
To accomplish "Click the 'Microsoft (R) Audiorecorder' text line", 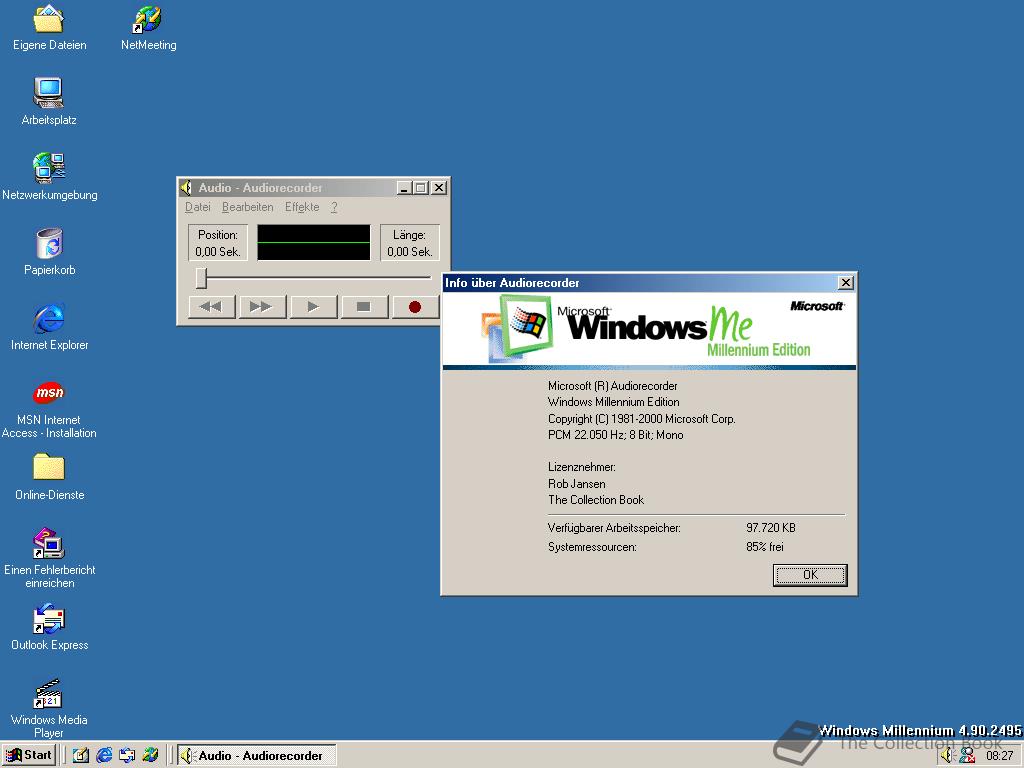I will [613, 386].
